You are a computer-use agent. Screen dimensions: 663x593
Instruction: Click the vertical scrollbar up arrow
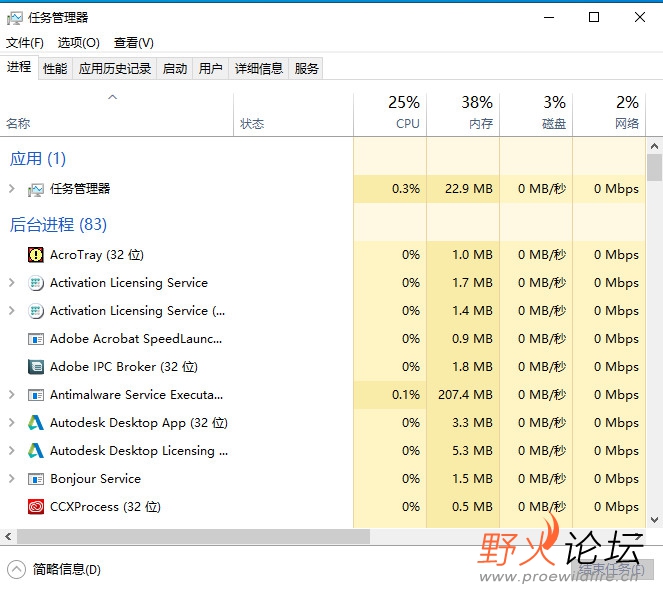coord(654,146)
